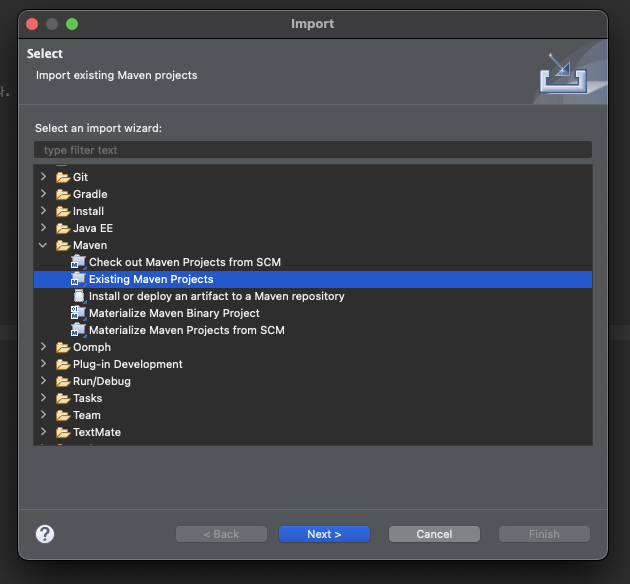
Task: Select the Team label
Action: click(x=87, y=415)
